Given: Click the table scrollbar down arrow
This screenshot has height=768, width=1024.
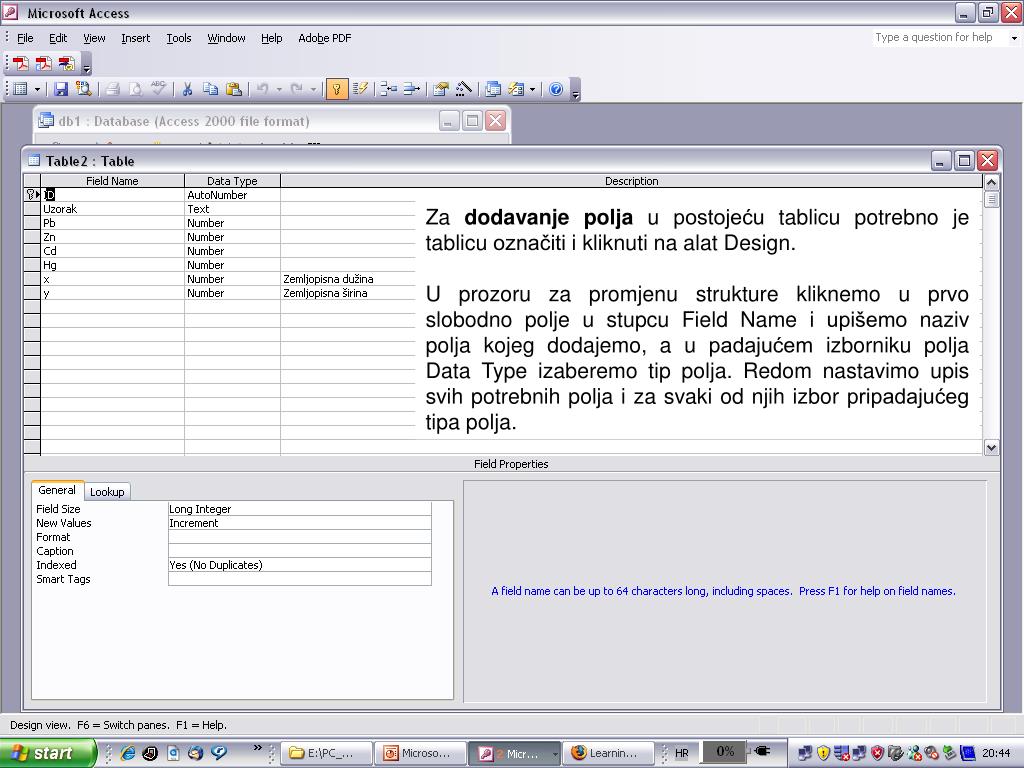Looking at the screenshot, I should click(x=991, y=447).
